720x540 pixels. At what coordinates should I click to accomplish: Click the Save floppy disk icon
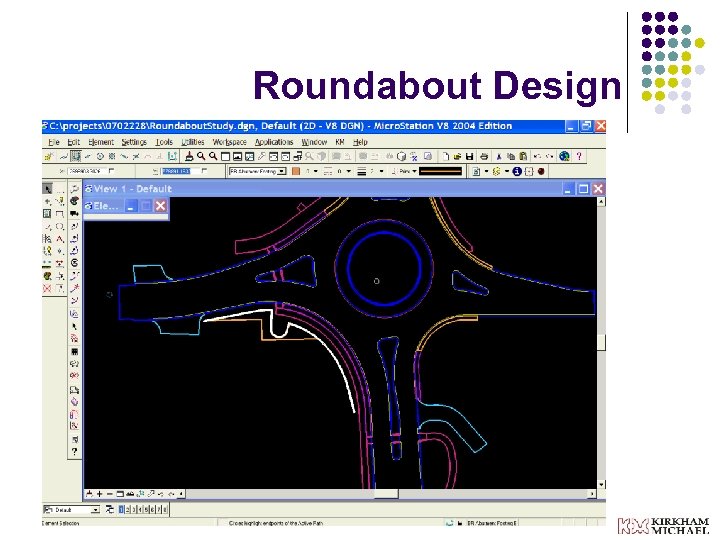click(469, 157)
